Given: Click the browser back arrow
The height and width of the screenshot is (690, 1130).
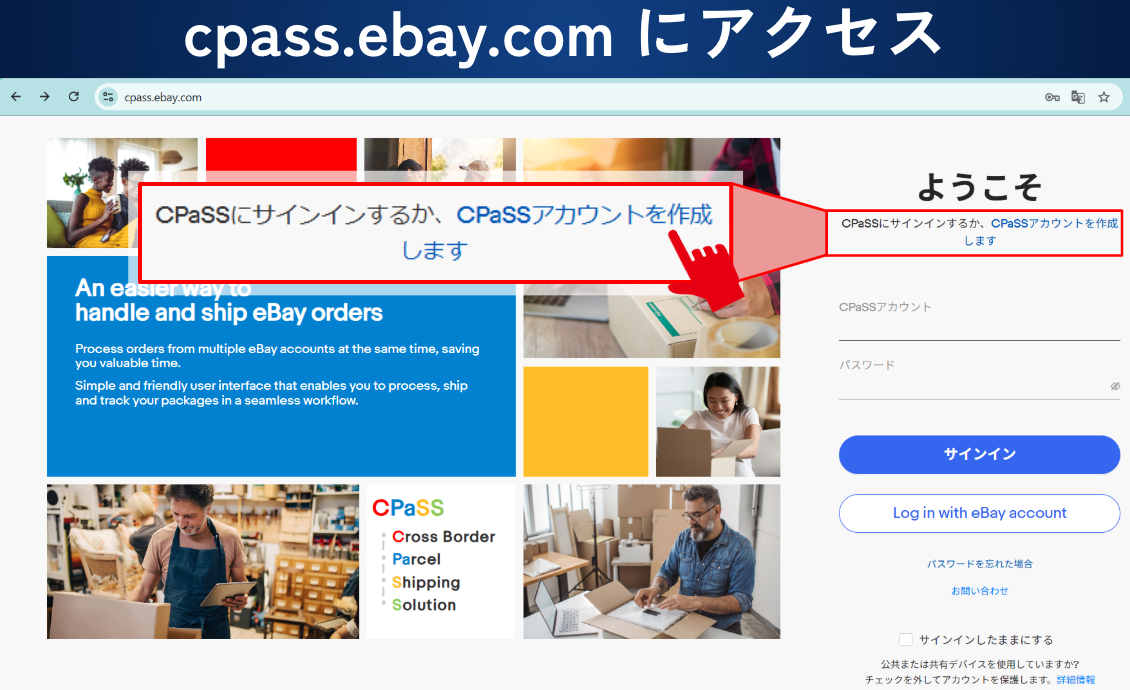Looking at the screenshot, I should pos(16,97).
